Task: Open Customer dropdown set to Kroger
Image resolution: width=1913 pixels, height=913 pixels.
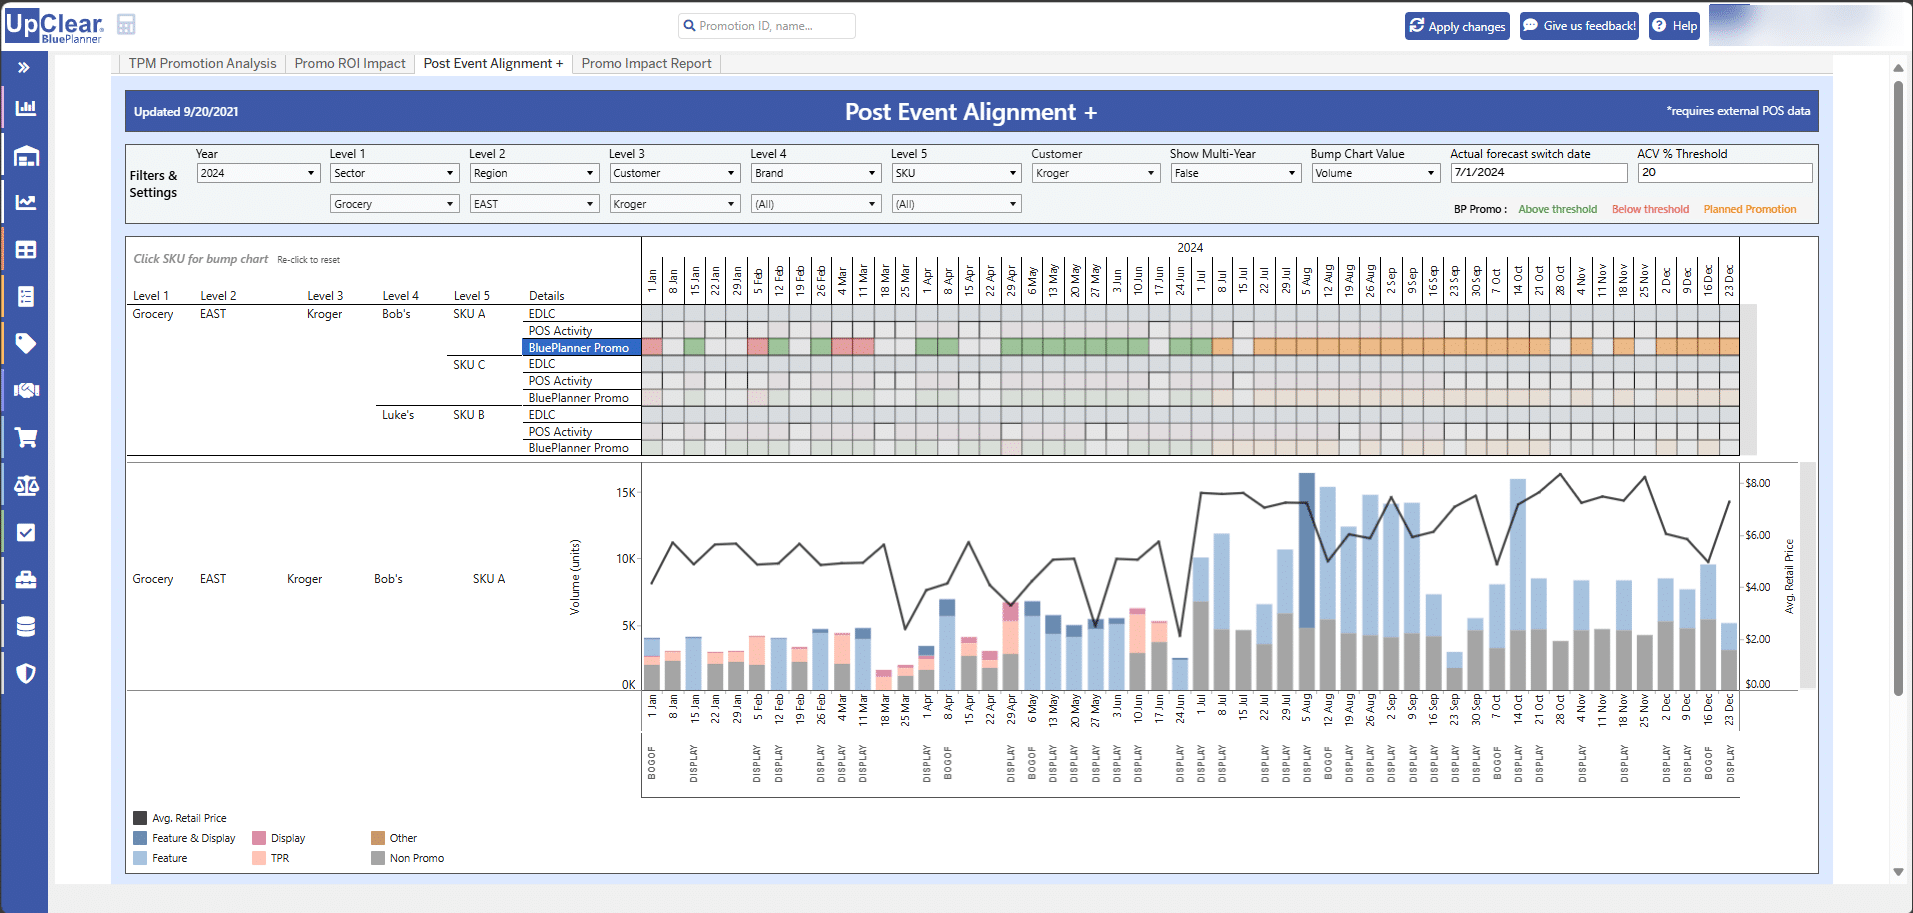Action: tap(1096, 173)
